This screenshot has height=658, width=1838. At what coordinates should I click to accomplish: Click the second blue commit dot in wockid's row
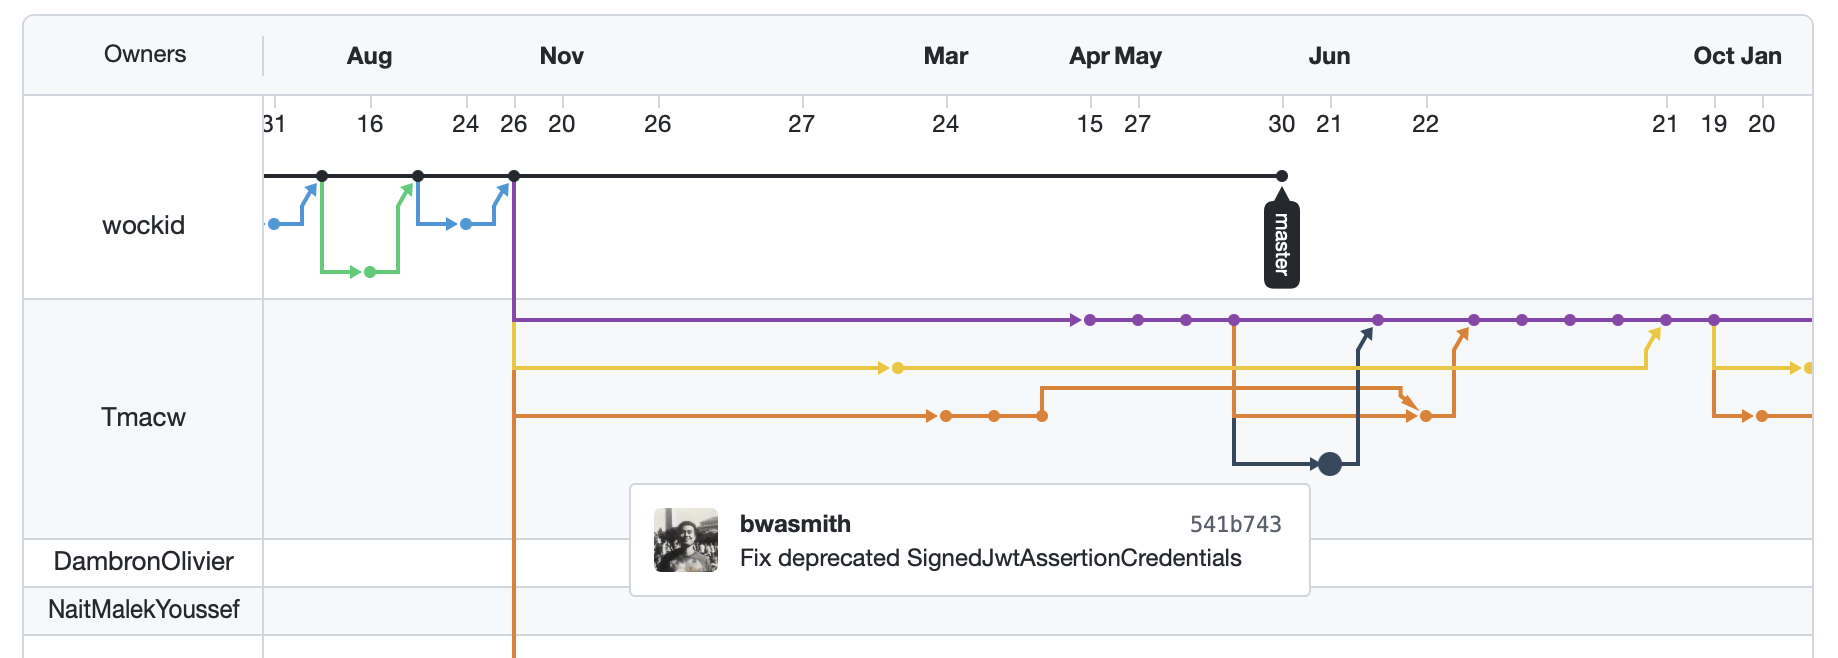pos(466,224)
